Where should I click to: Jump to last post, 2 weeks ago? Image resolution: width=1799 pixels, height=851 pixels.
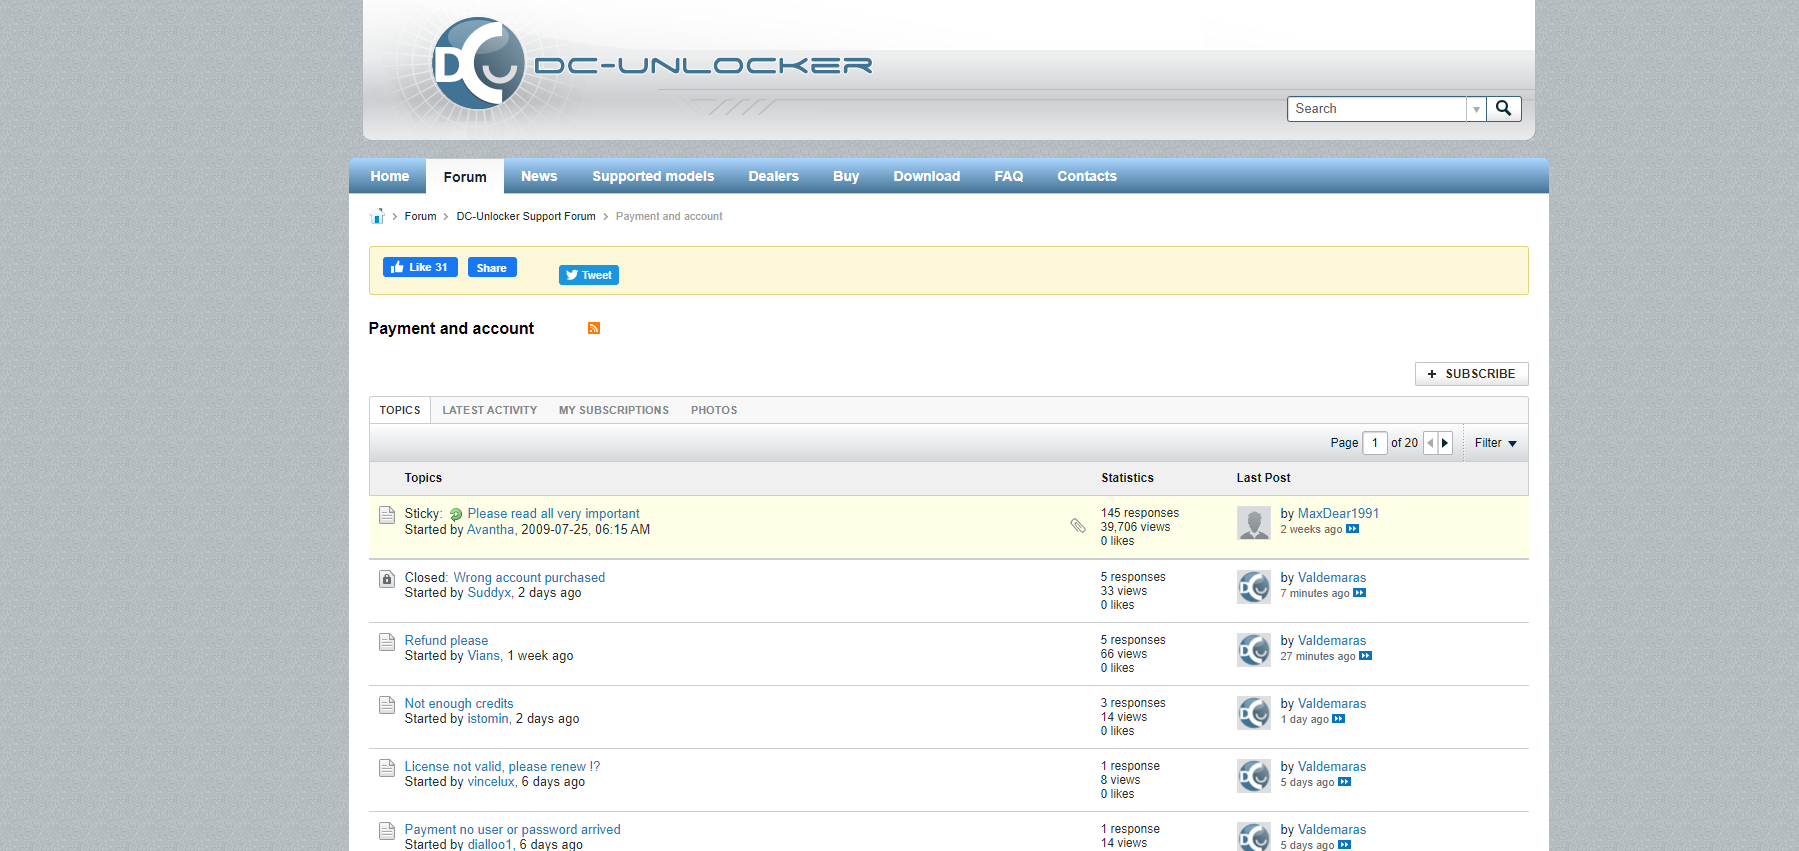1352,529
